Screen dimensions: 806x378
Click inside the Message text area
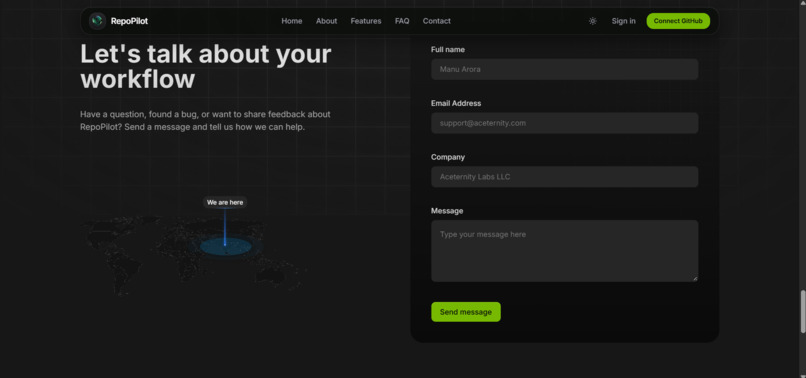pyautogui.click(x=564, y=251)
